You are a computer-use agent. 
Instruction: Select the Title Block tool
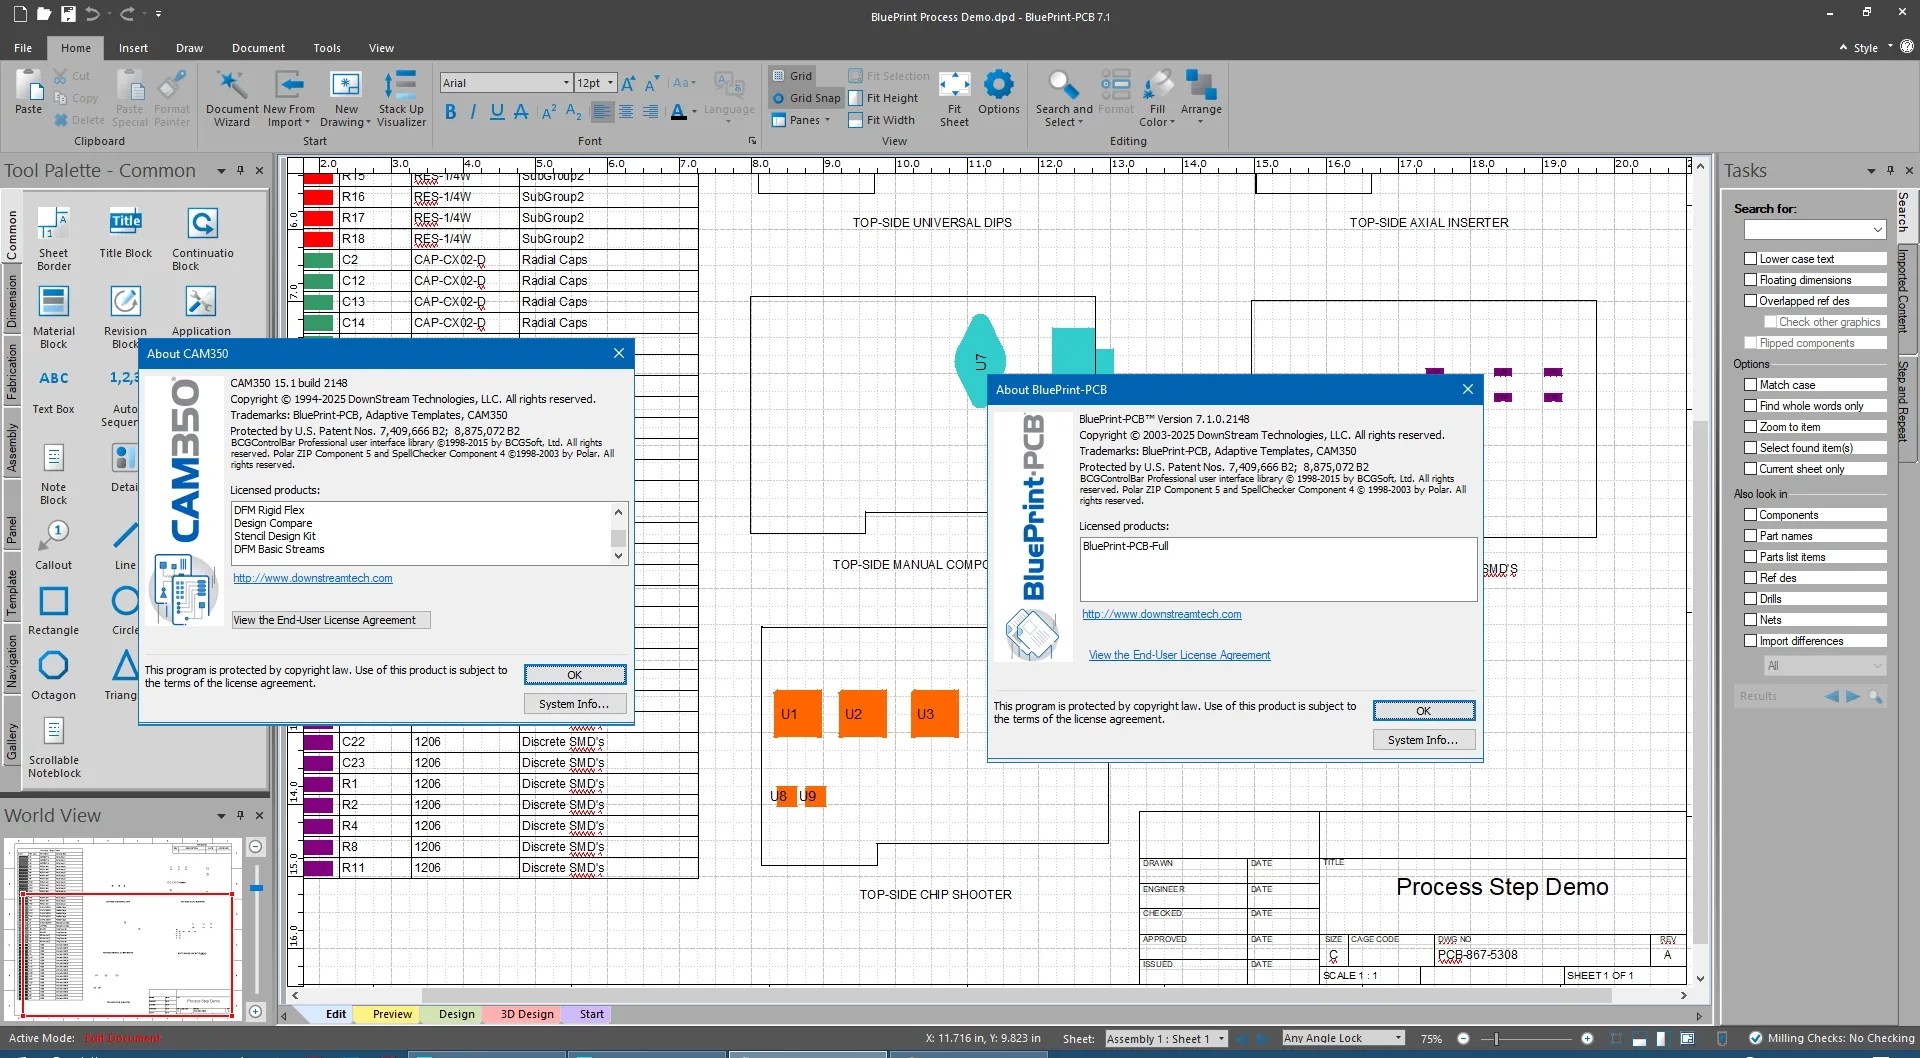pos(126,232)
